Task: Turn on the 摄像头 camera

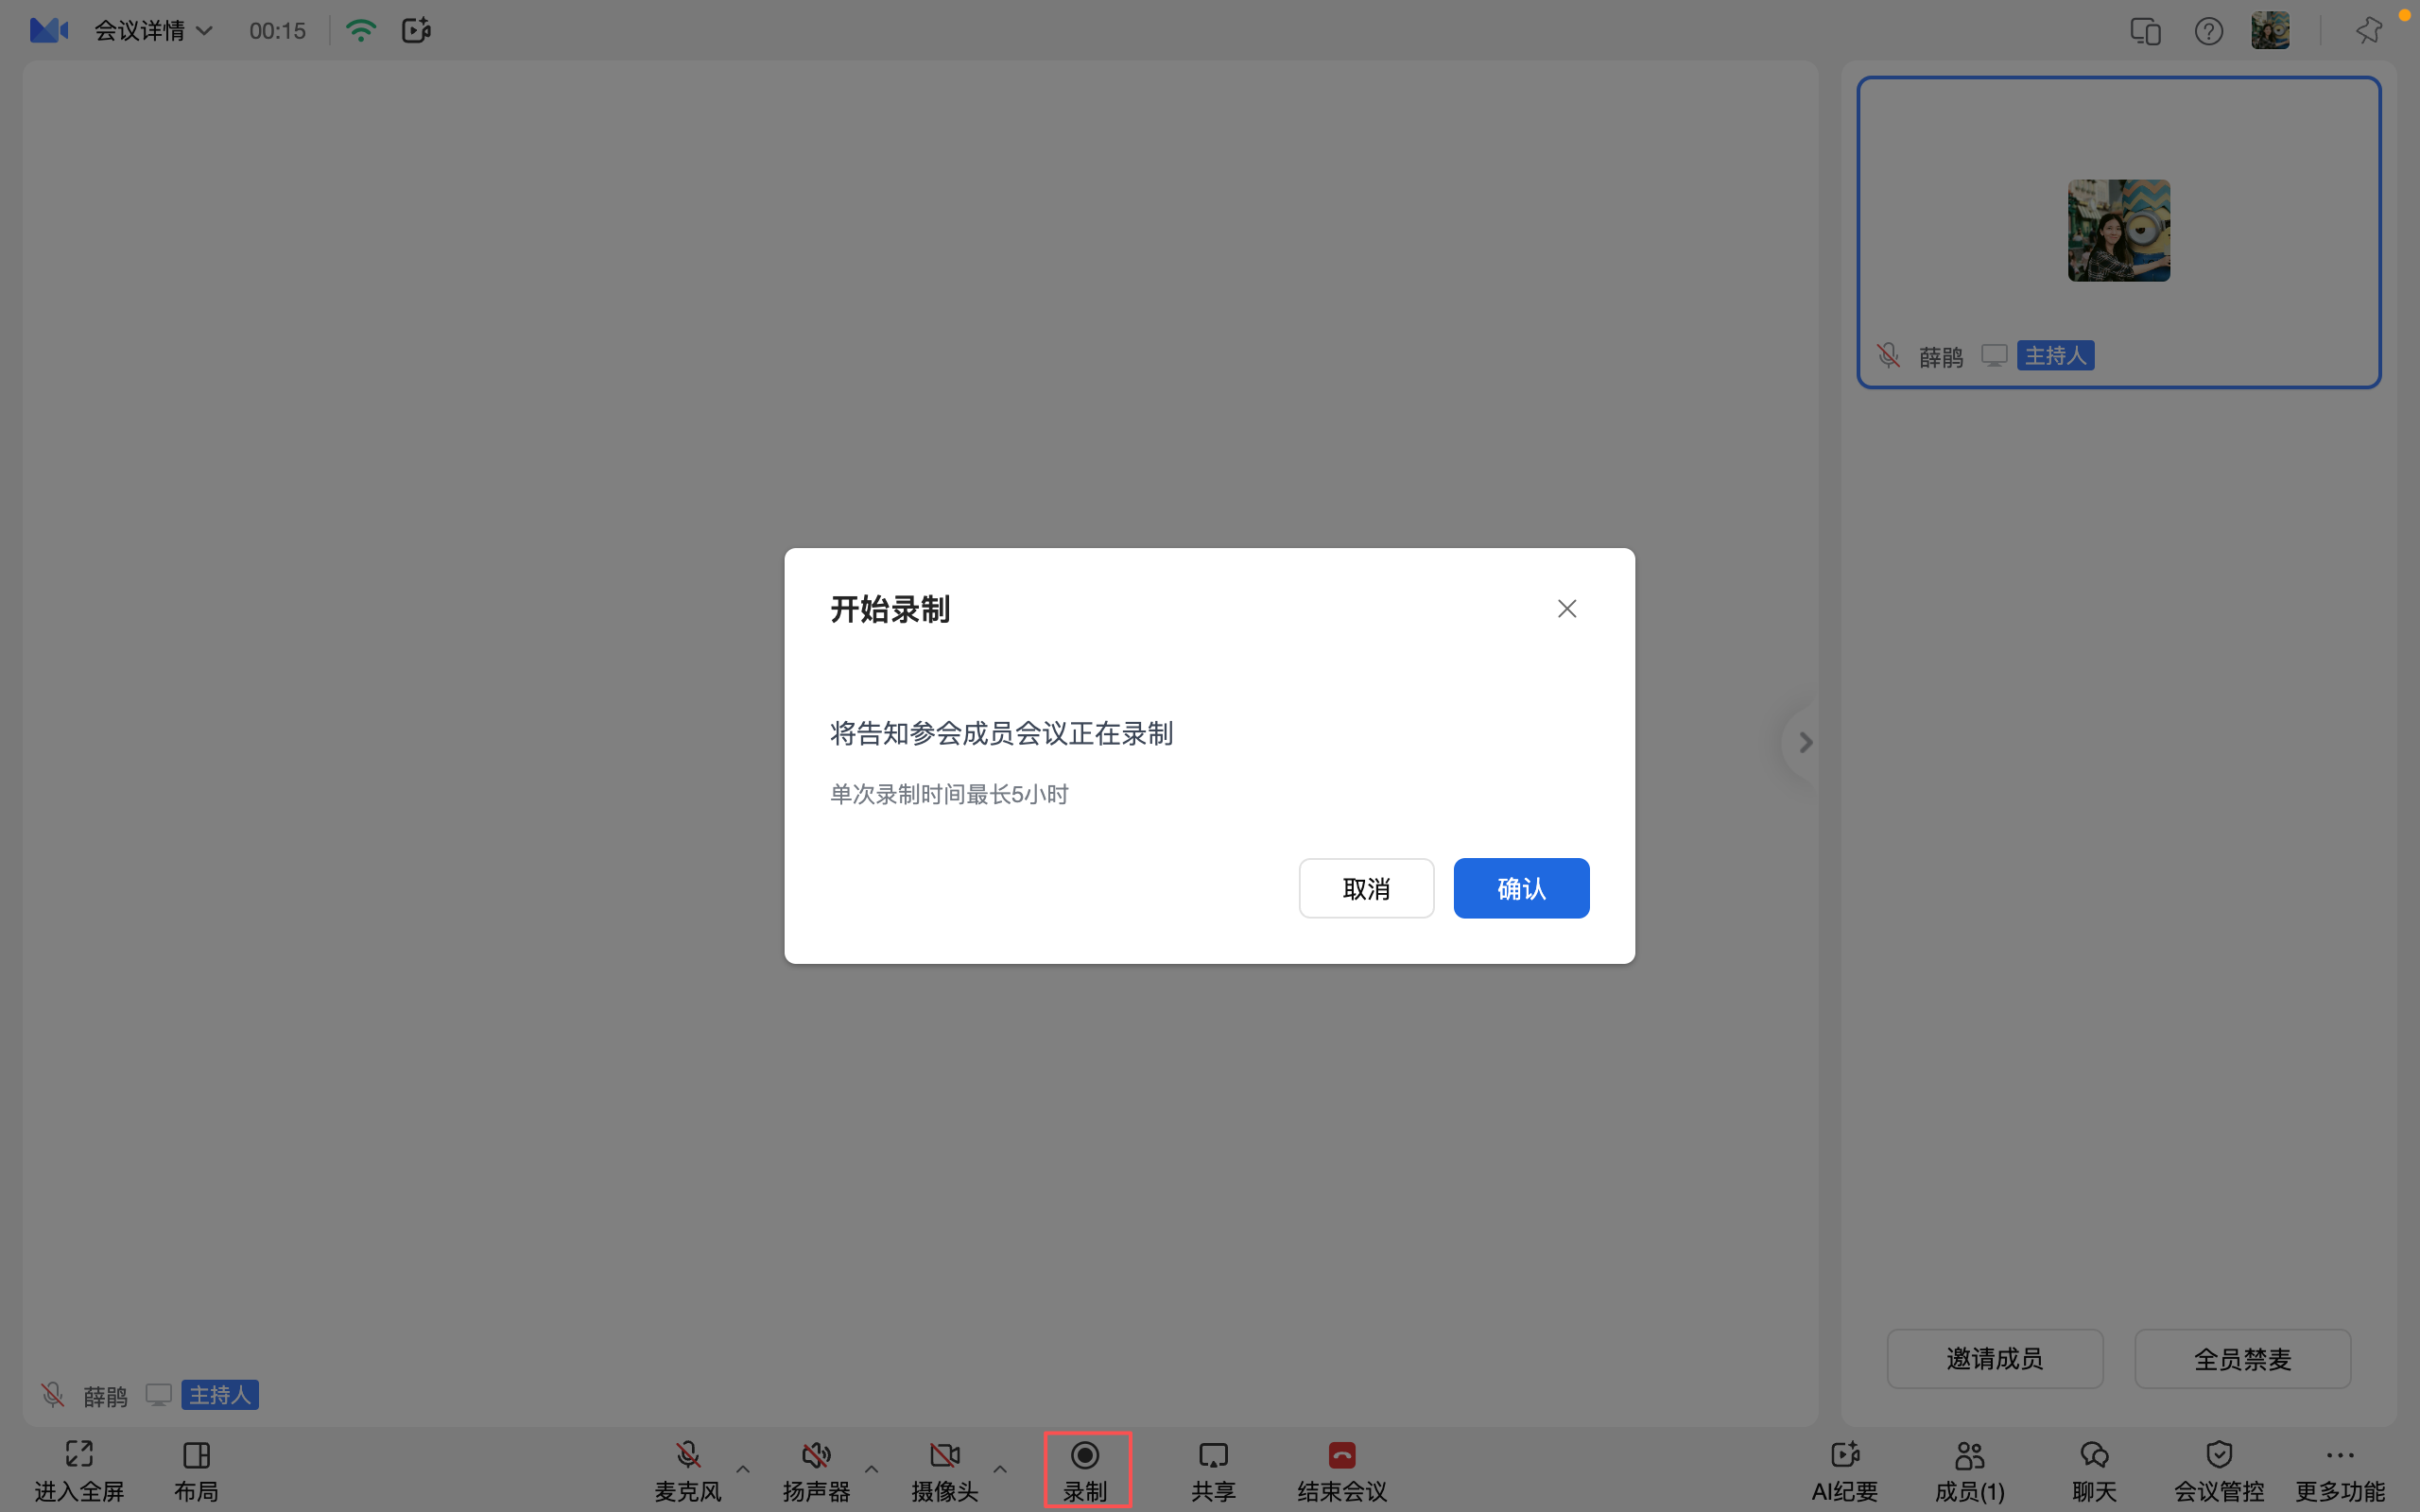Action: (x=945, y=1470)
